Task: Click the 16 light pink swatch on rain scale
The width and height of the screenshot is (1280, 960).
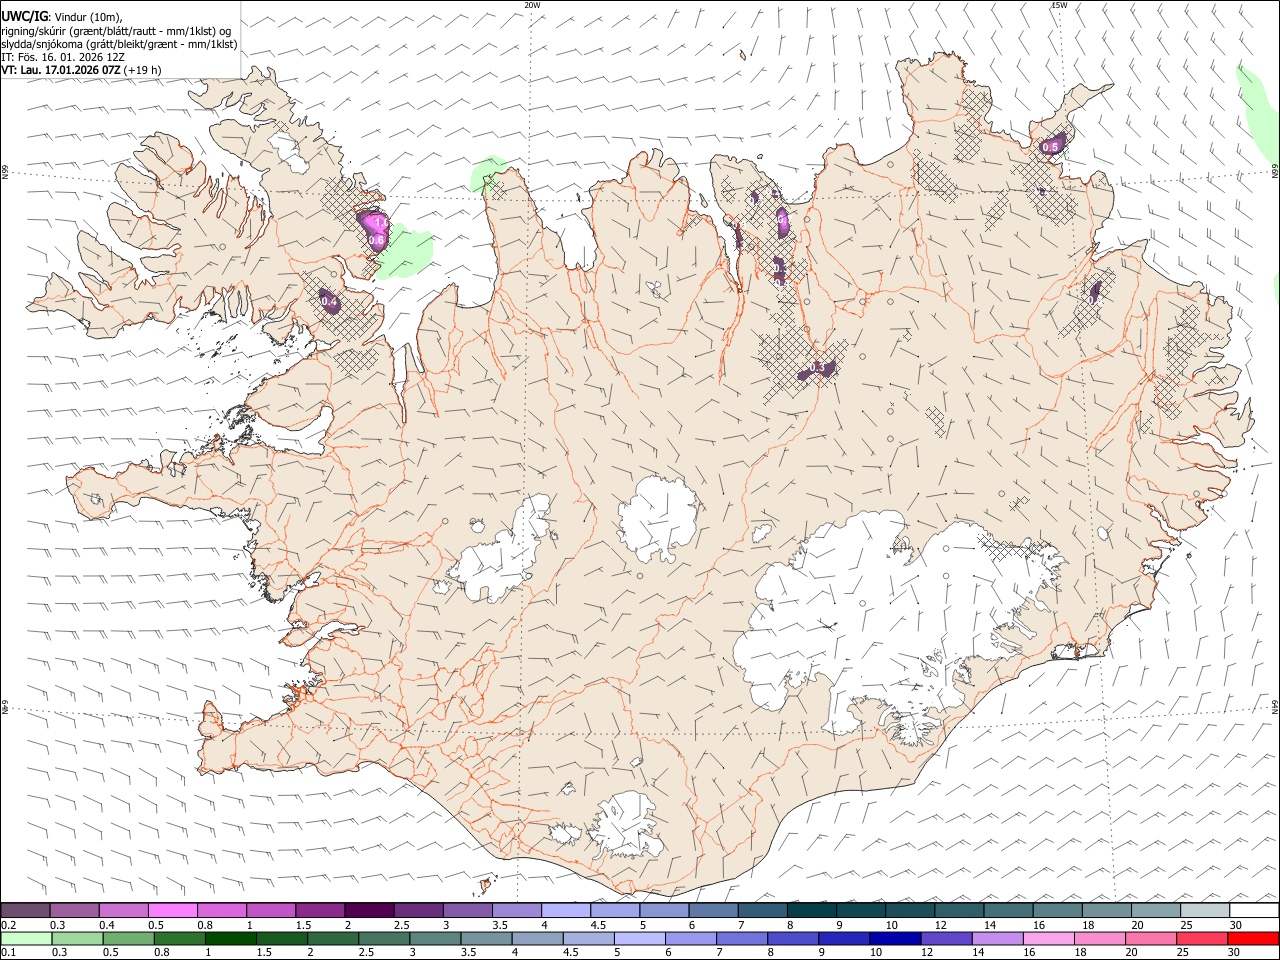Action: [x=1049, y=938]
